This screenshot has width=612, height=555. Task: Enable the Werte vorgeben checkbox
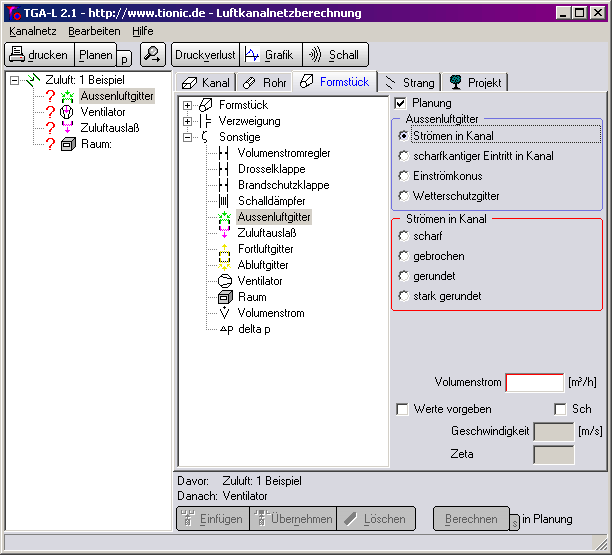click(x=402, y=409)
